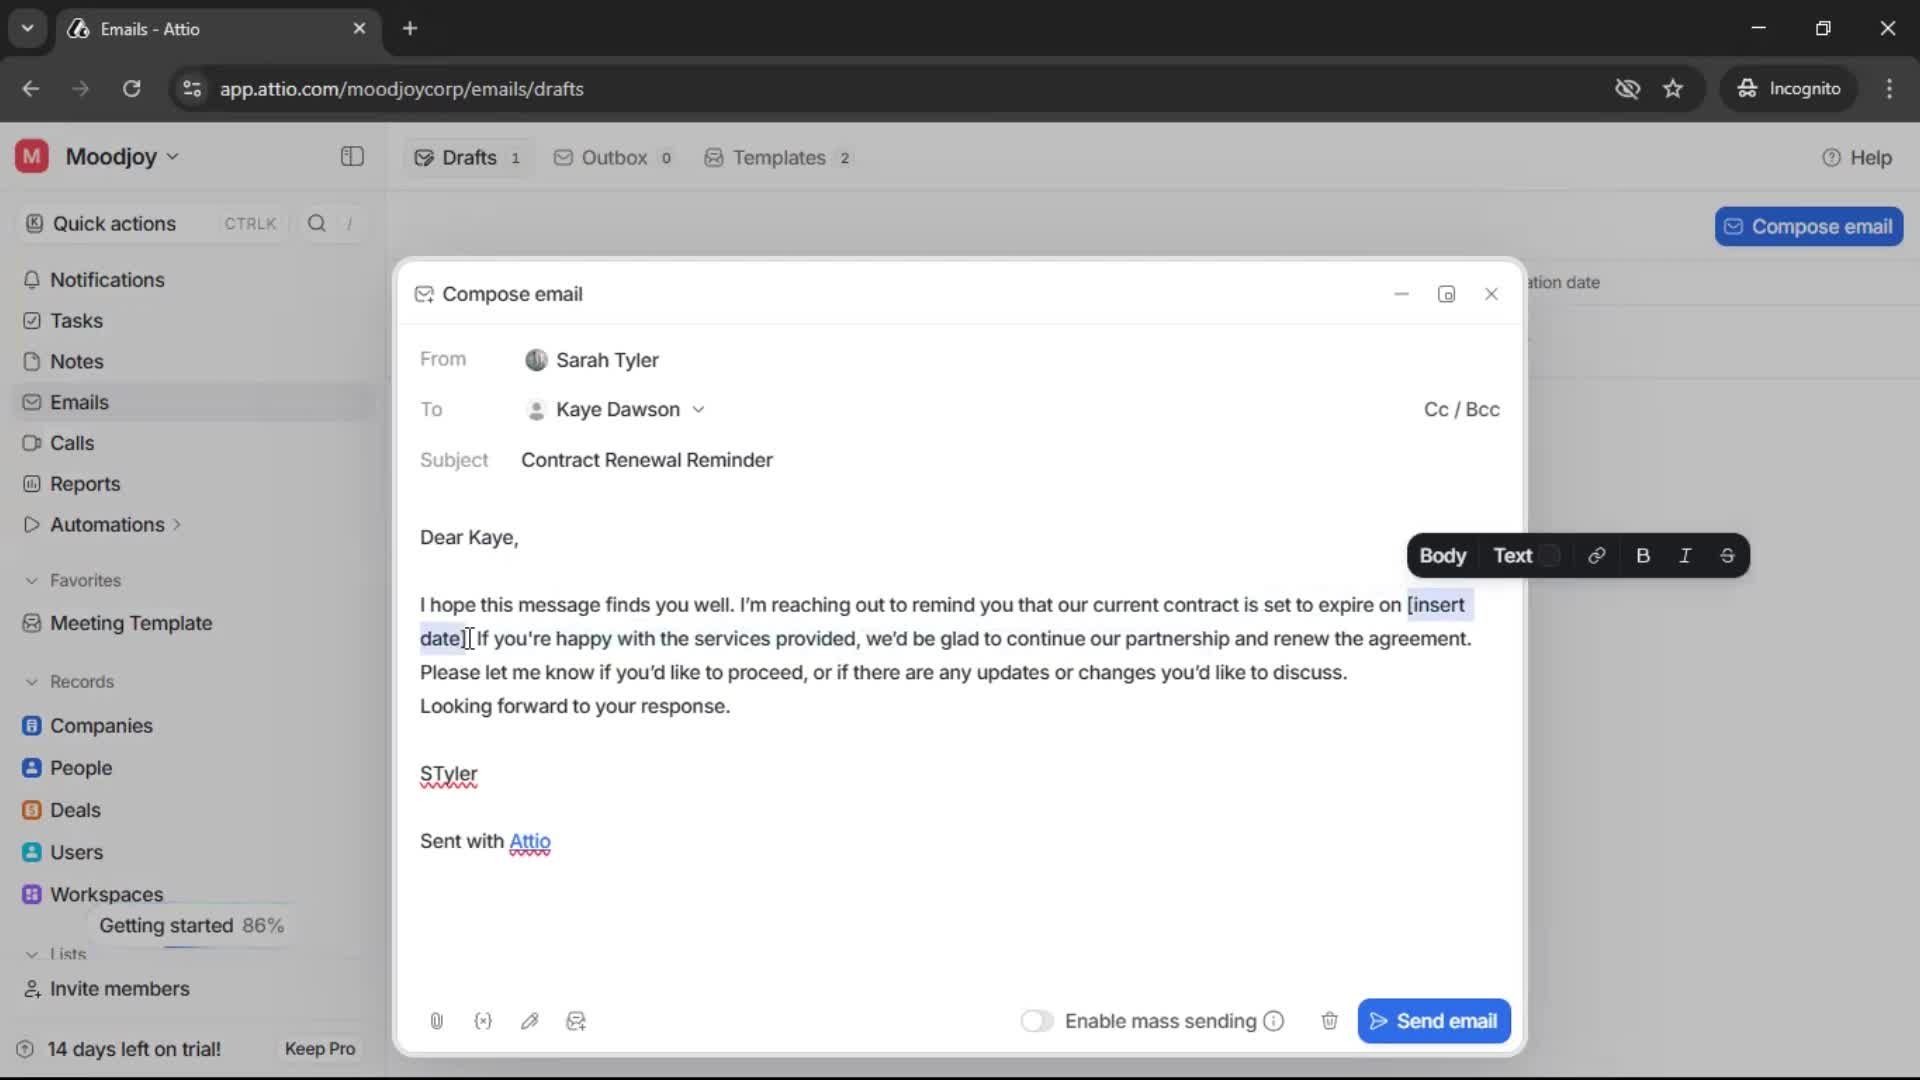Check the Getting started progress indicator
Viewport: 1920px width, 1080px height.
(x=192, y=926)
